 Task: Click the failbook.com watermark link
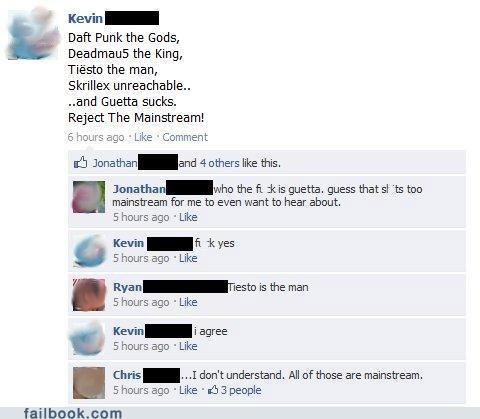click(x=73, y=413)
